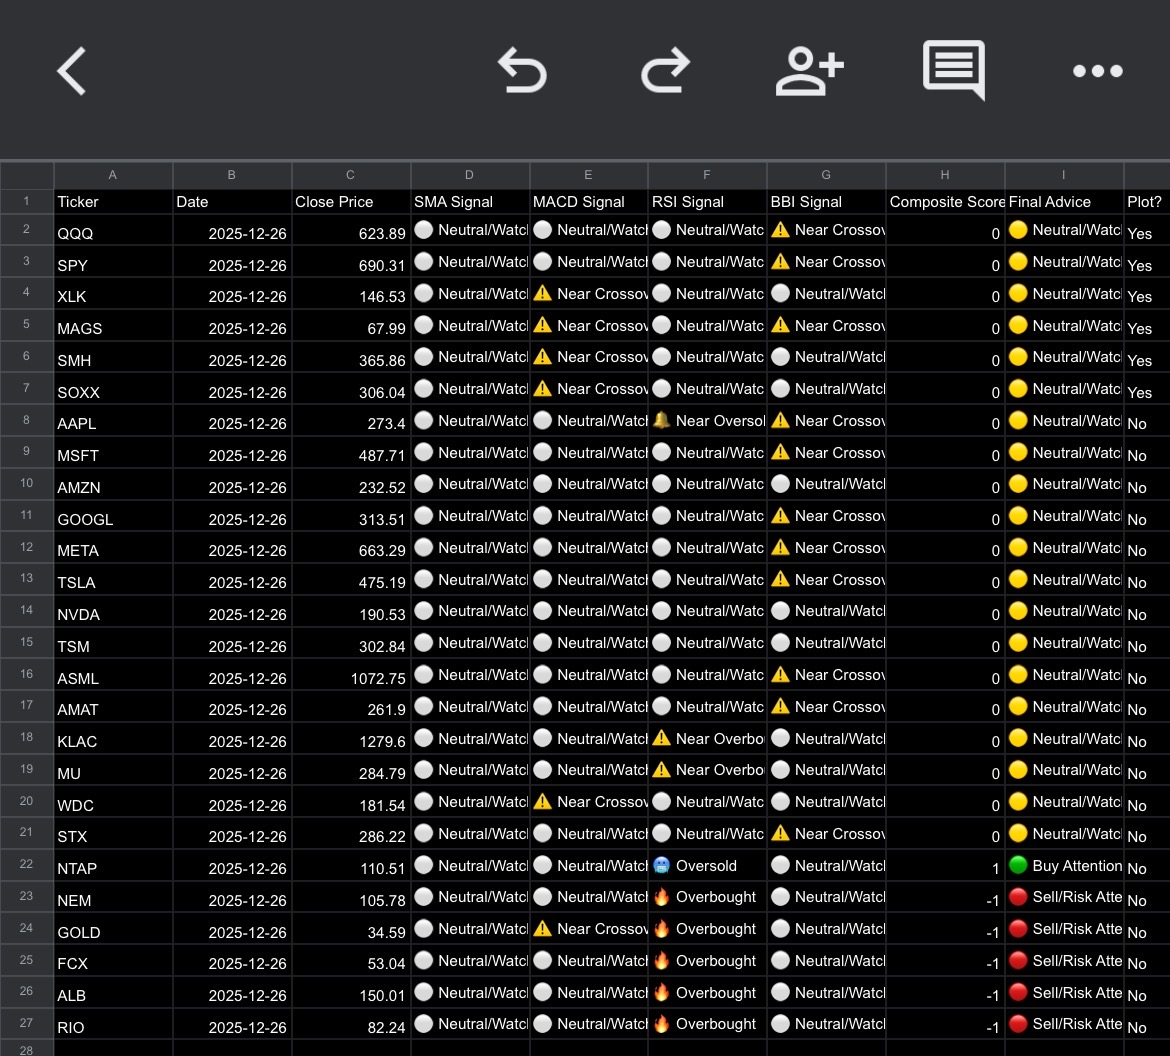The height and width of the screenshot is (1056, 1170).
Task: Select NTAP's Buy Attention advice cell
Action: (1063, 865)
